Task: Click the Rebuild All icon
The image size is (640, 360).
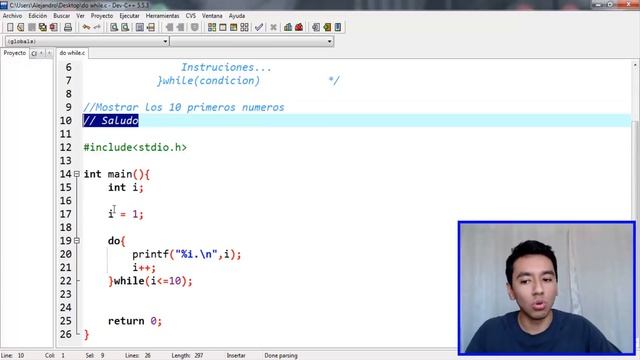Action: pyautogui.click(x=244, y=27)
